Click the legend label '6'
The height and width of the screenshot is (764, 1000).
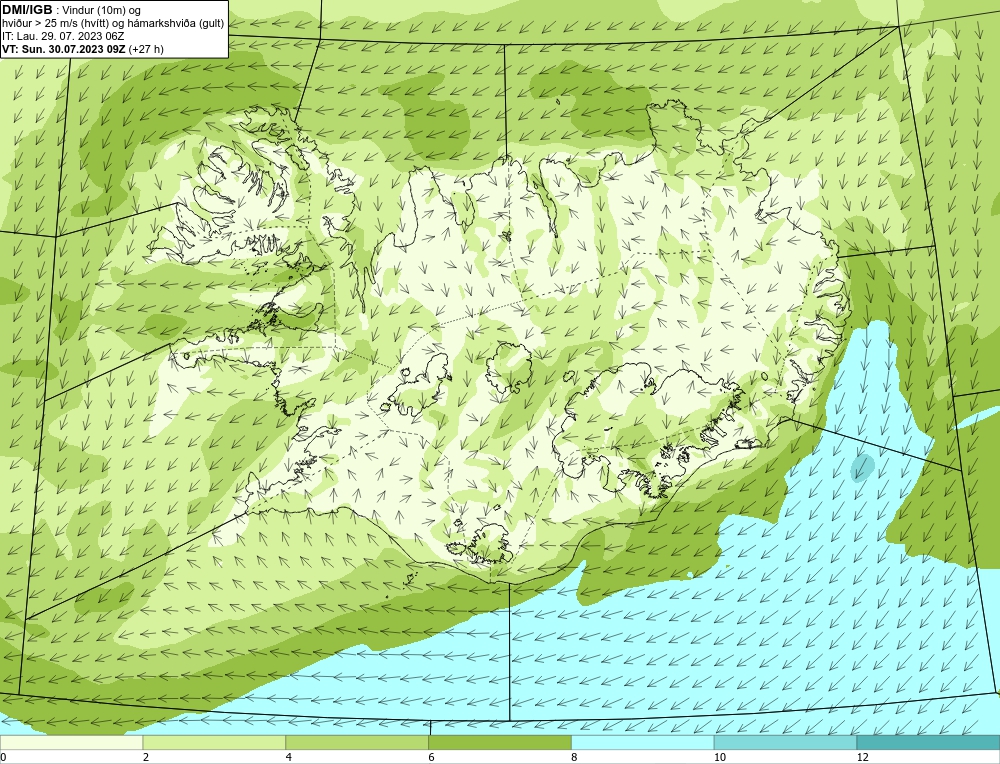tap(432, 757)
